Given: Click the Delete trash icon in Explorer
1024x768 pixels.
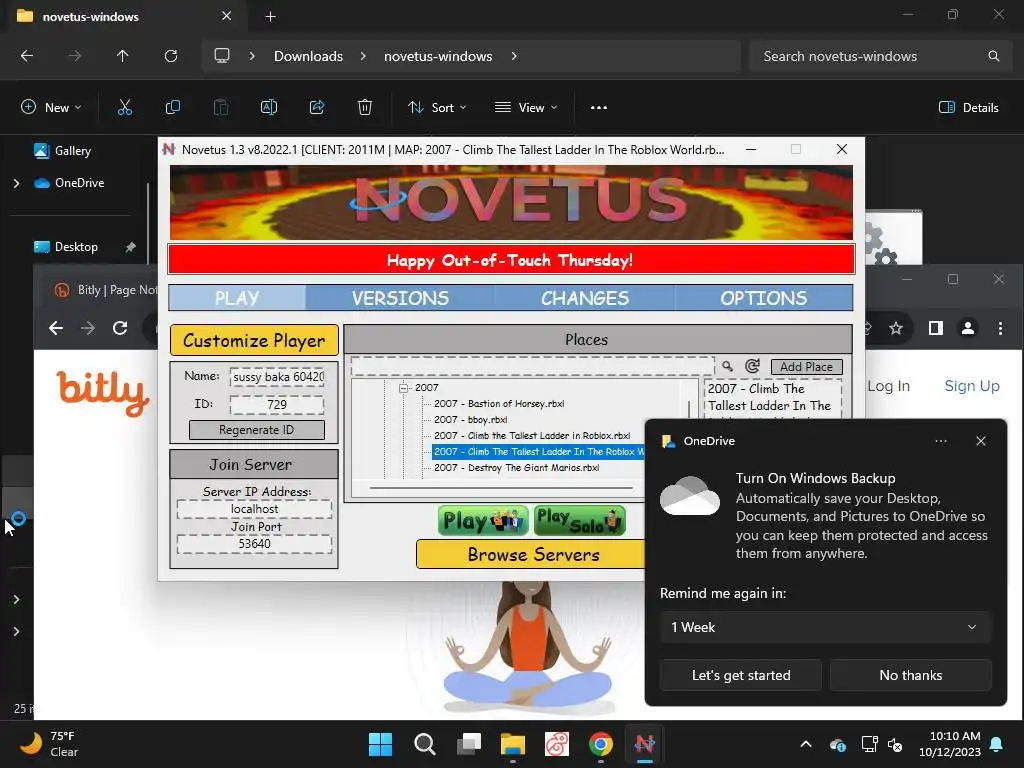Looking at the screenshot, I should click(x=365, y=108).
